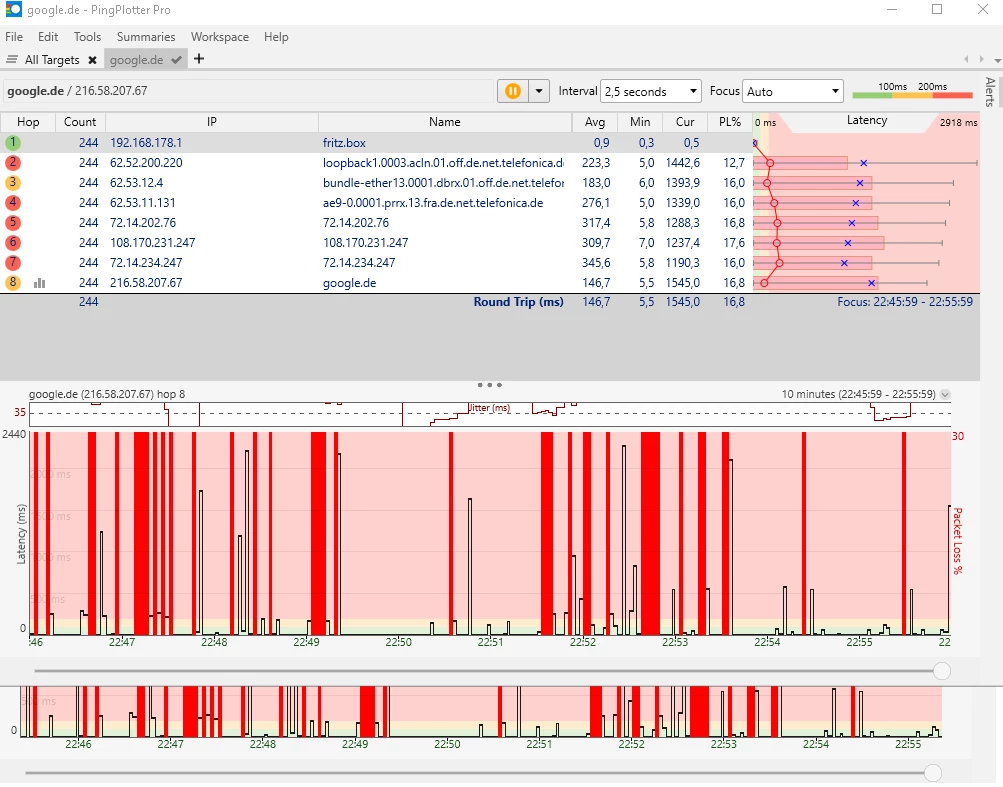Click the ae9-0.0001.prrx.13.fra name cell
Image resolution: width=1003 pixels, height=787 pixels.
pos(433,203)
